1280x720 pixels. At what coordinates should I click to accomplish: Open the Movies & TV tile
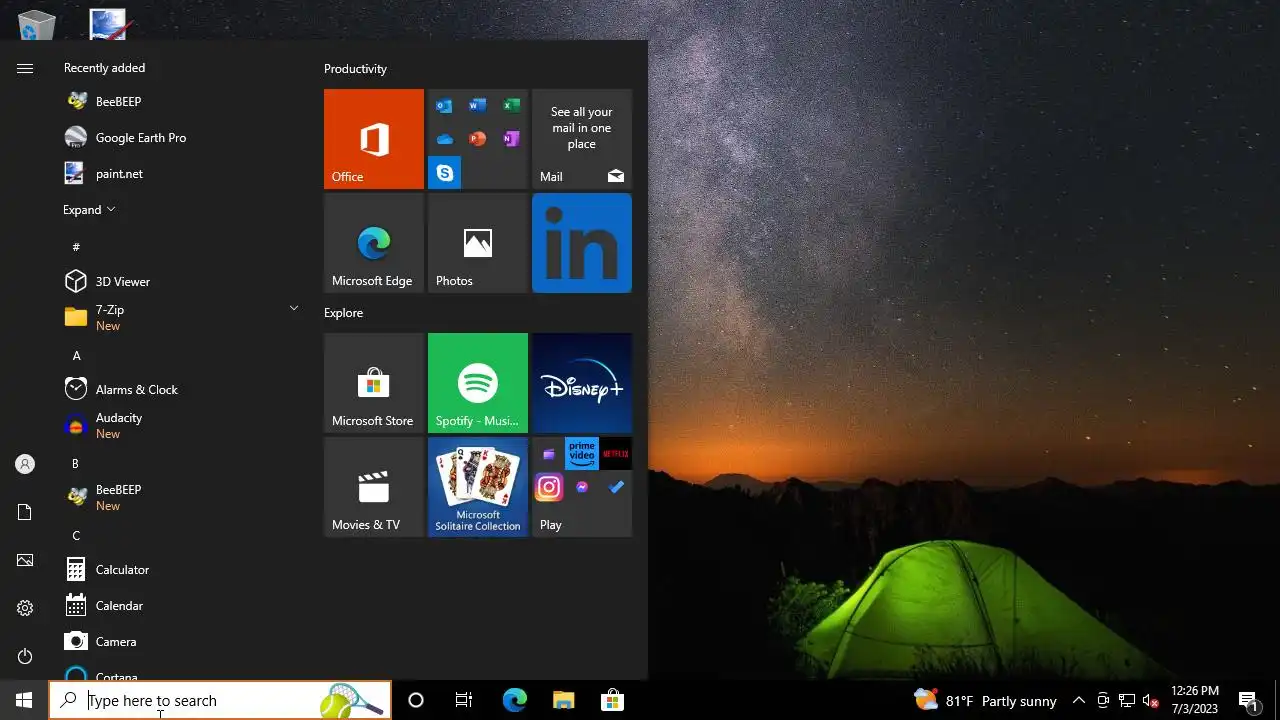click(374, 487)
